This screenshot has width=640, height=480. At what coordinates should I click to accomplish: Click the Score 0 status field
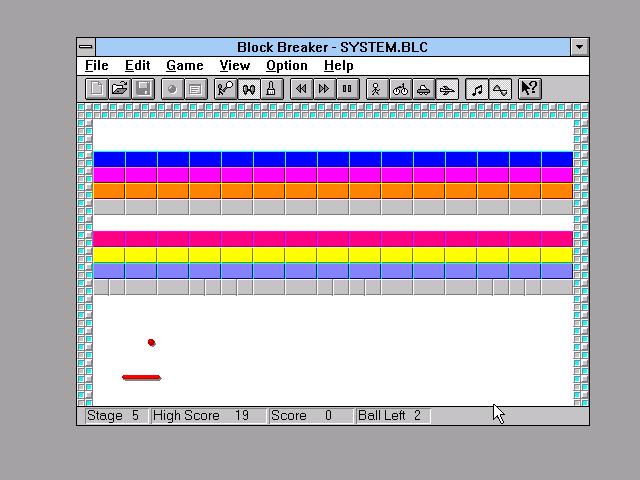pos(311,416)
